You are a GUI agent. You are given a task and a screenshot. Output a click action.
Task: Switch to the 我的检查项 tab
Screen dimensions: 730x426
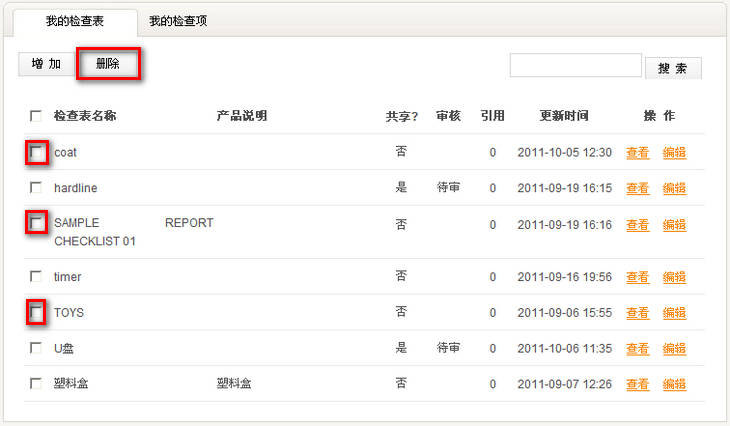pyautogui.click(x=178, y=21)
